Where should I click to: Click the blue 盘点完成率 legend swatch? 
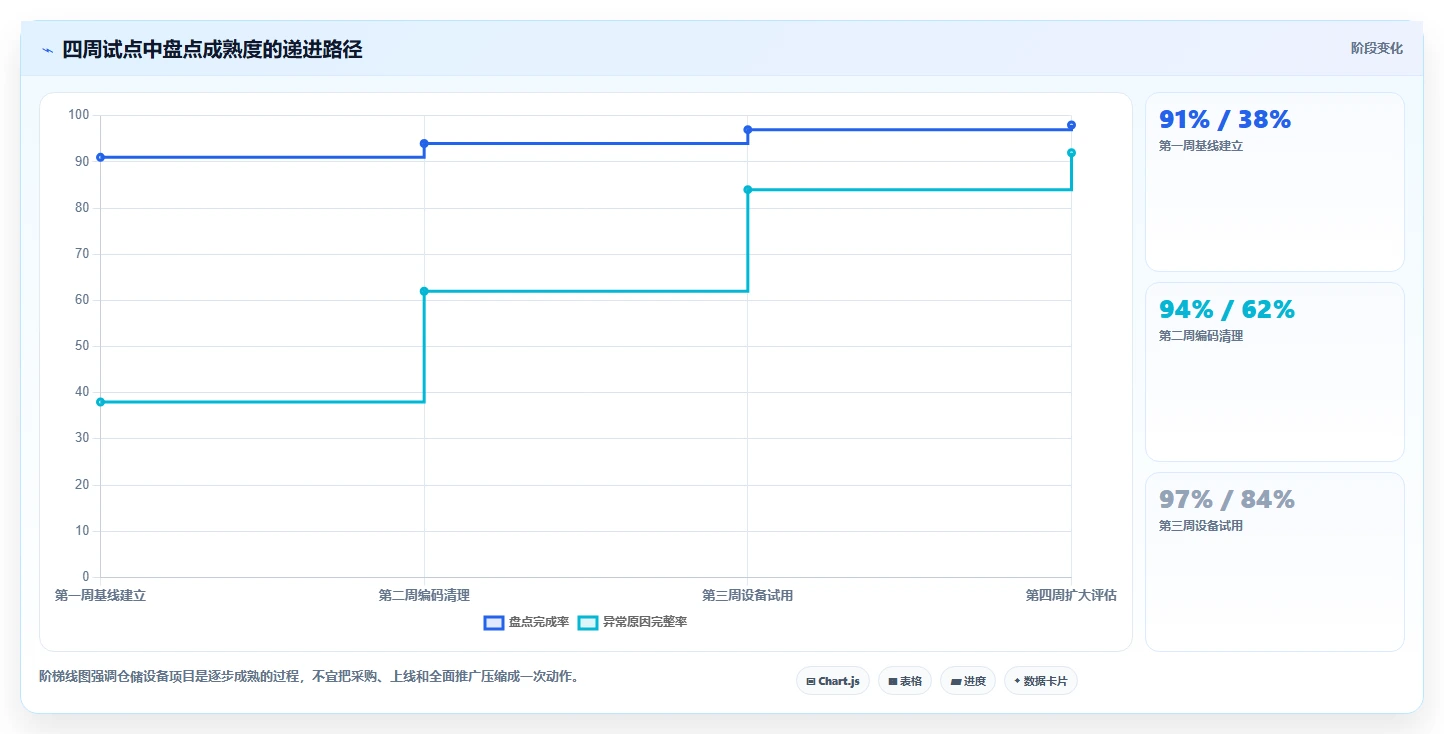pyautogui.click(x=494, y=622)
